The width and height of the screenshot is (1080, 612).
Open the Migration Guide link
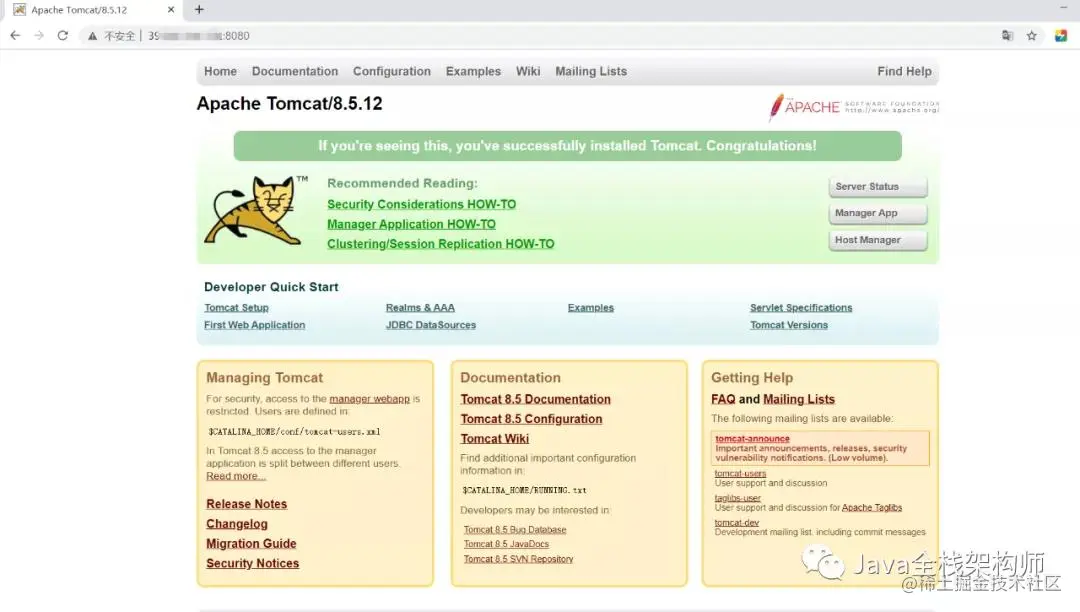click(x=251, y=544)
